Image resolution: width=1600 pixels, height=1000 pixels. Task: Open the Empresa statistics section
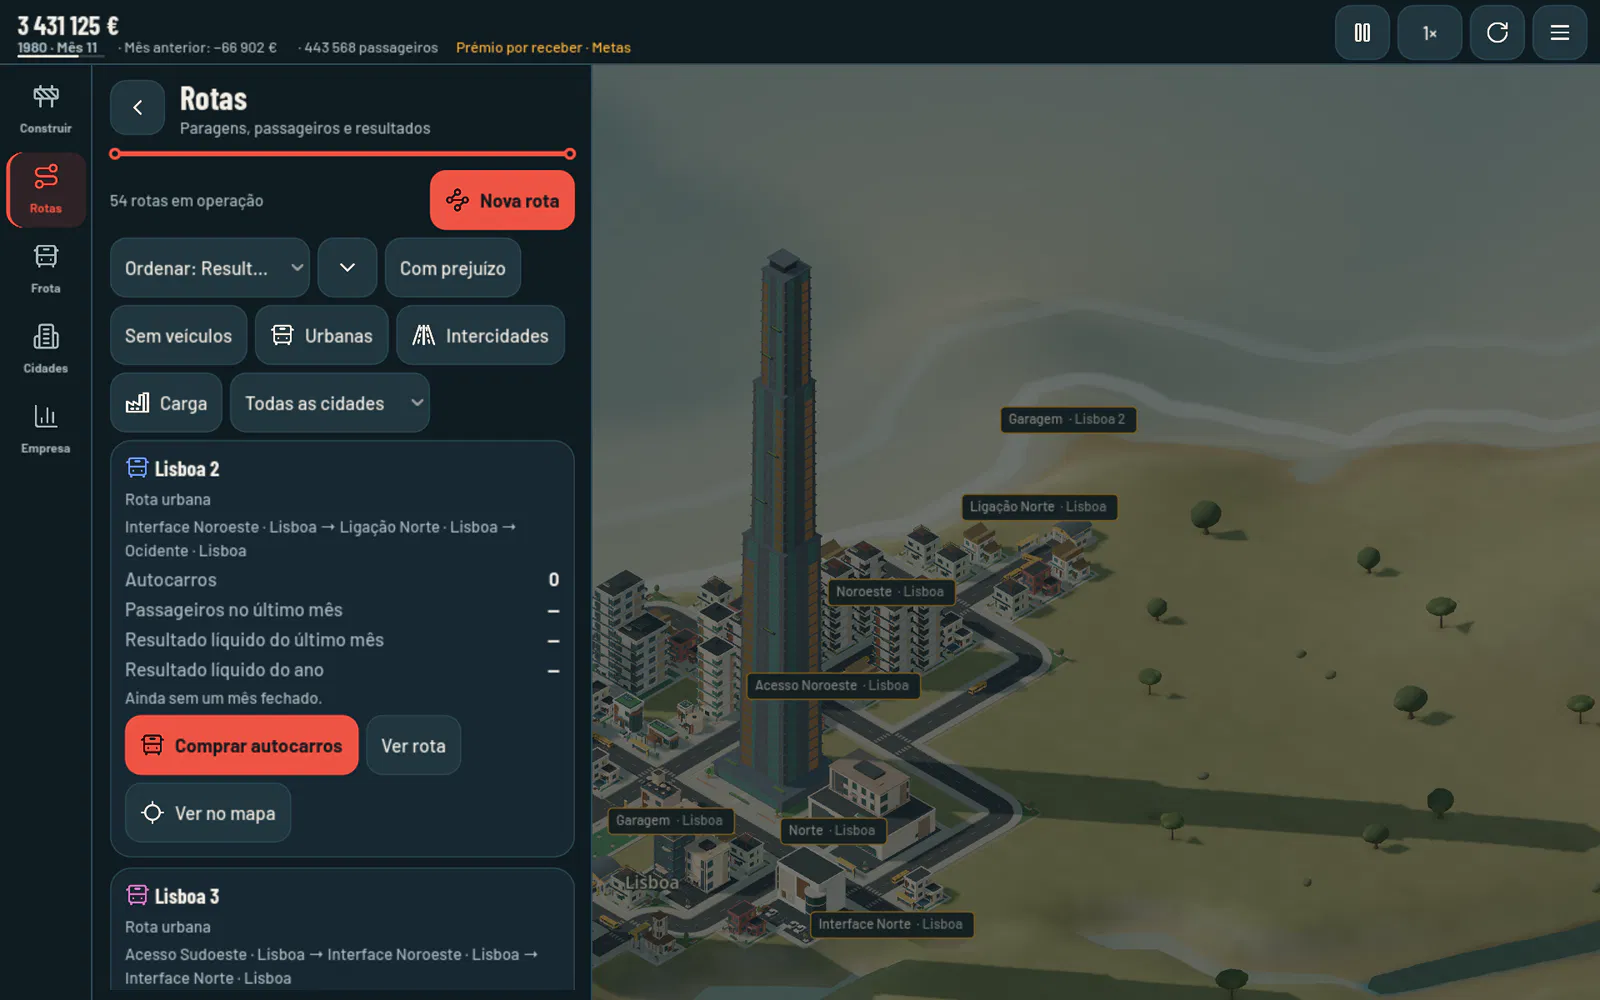pyautogui.click(x=46, y=430)
